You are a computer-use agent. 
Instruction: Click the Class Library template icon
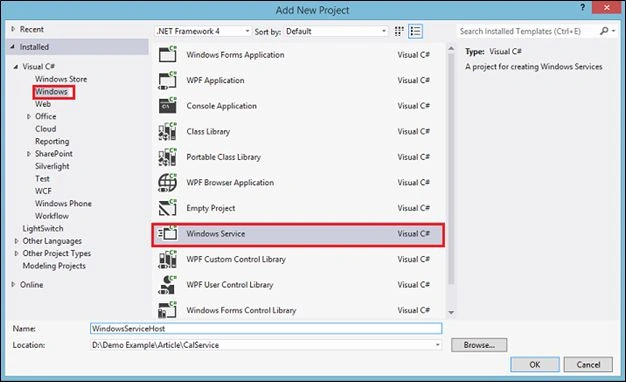[168, 131]
